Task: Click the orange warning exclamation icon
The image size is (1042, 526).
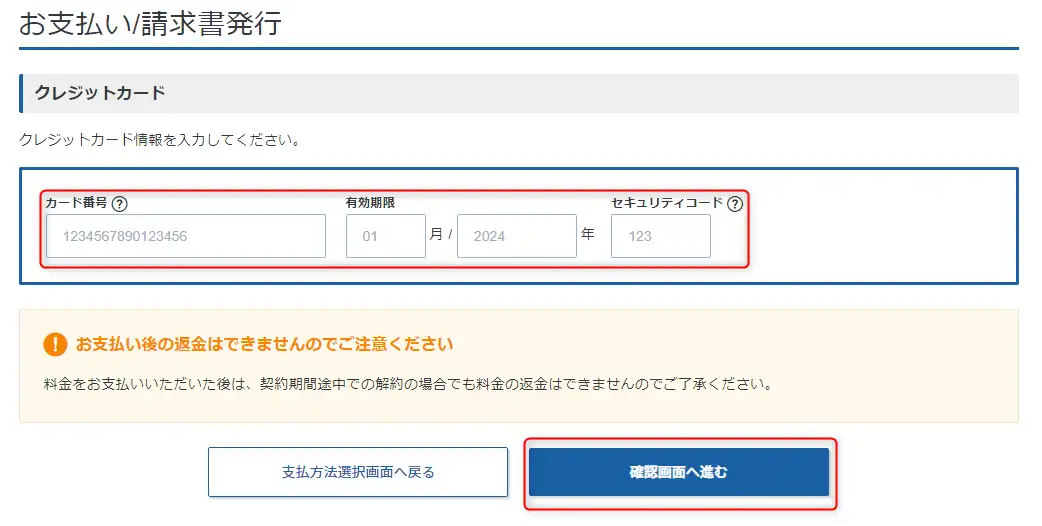Action: 55,344
